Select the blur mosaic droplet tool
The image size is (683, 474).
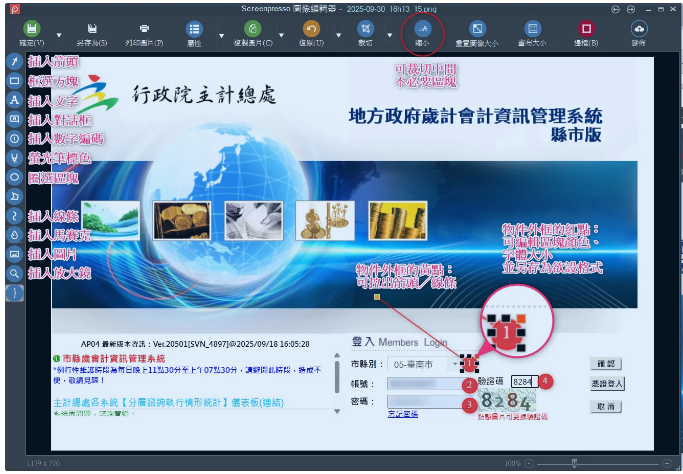click(14, 235)
